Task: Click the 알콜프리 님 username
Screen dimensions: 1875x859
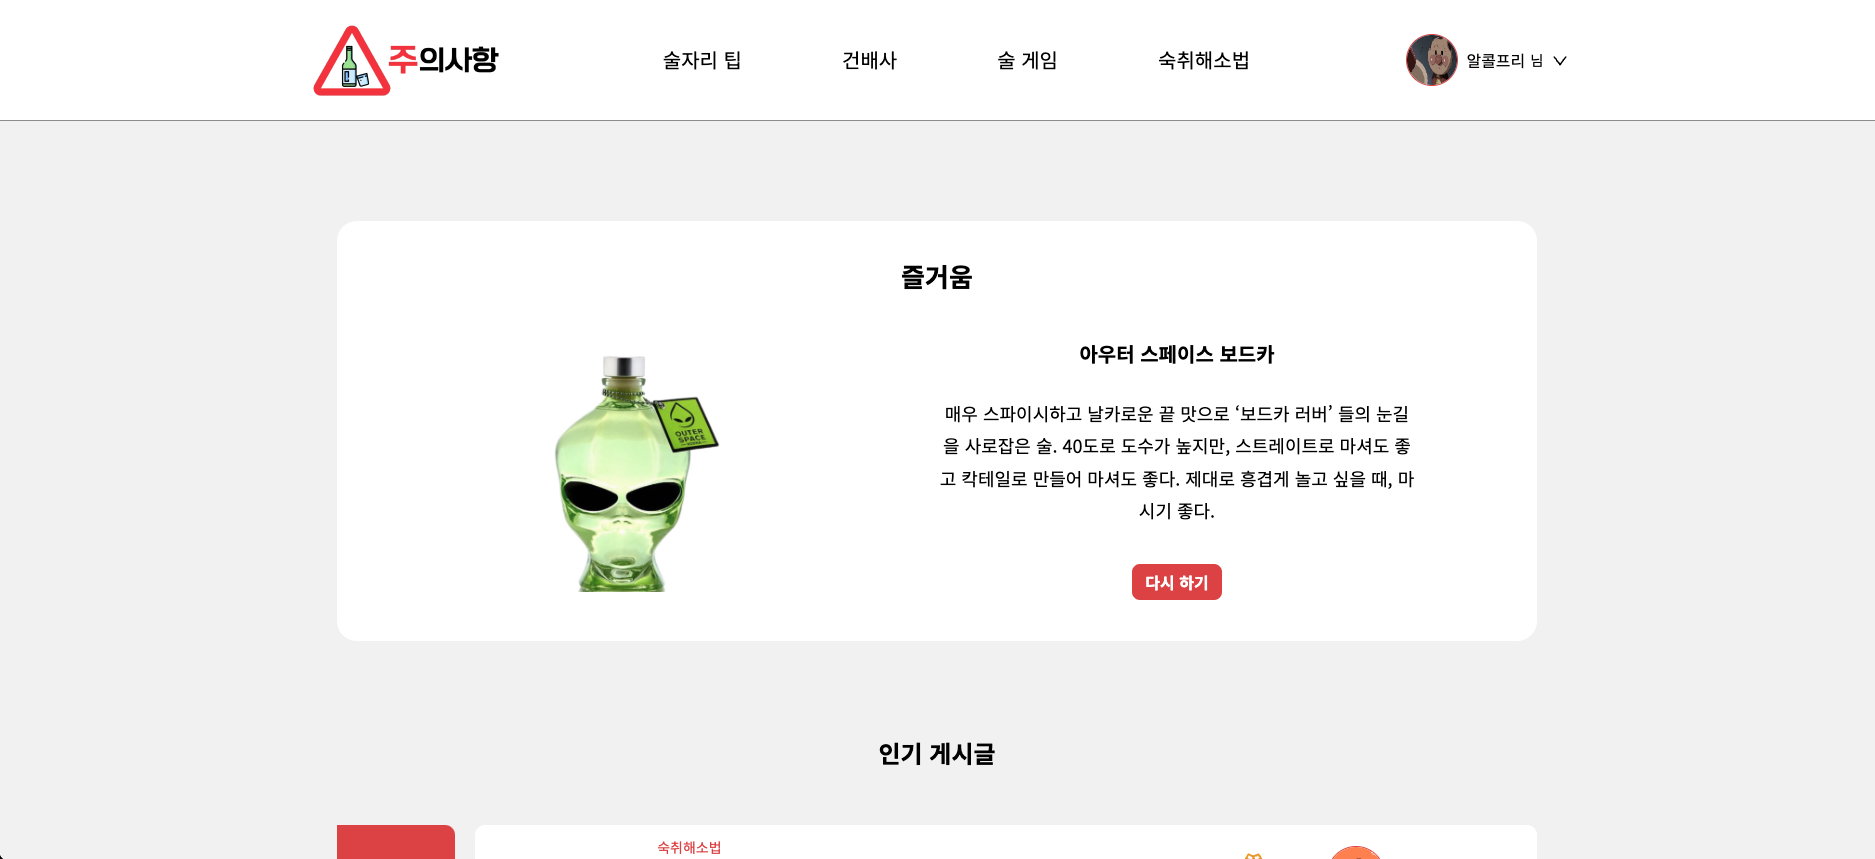Action: pyautogui.click(x=1504, y=61)
